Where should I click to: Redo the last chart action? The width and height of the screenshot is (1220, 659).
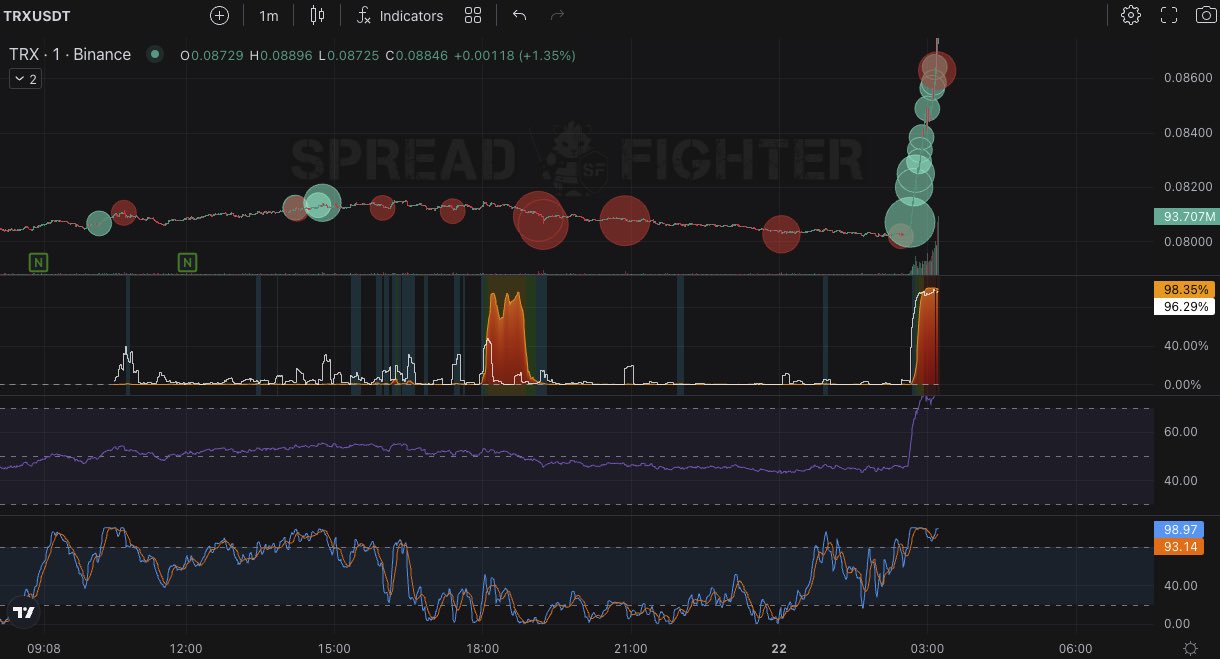coord(557,15)
